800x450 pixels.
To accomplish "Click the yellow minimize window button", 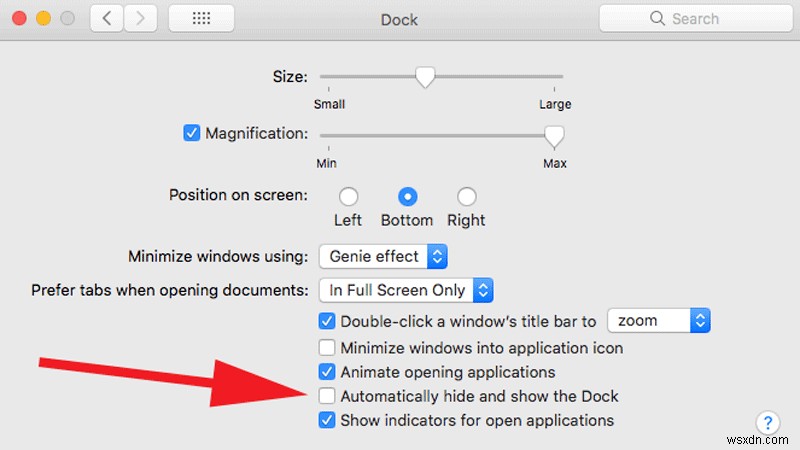I will pos(43,19).
